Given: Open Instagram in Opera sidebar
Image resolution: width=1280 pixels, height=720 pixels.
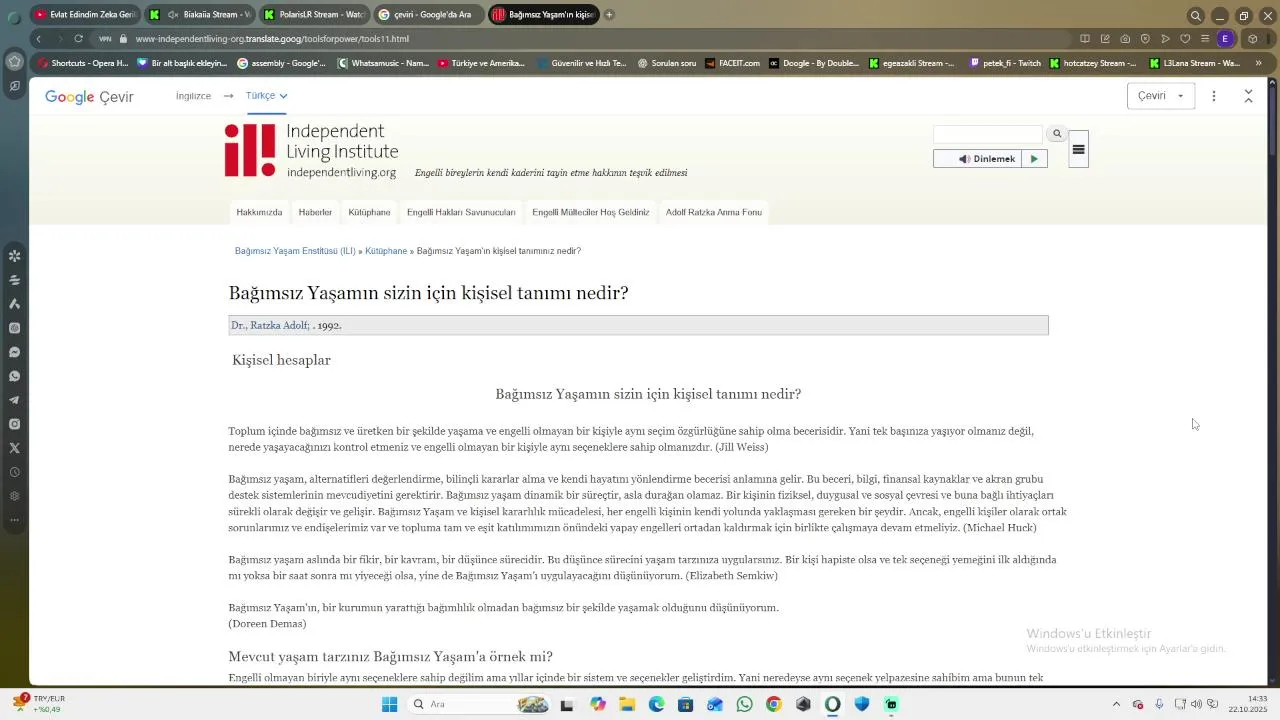Looking at the screenshot, I should (x=14, y=424).
